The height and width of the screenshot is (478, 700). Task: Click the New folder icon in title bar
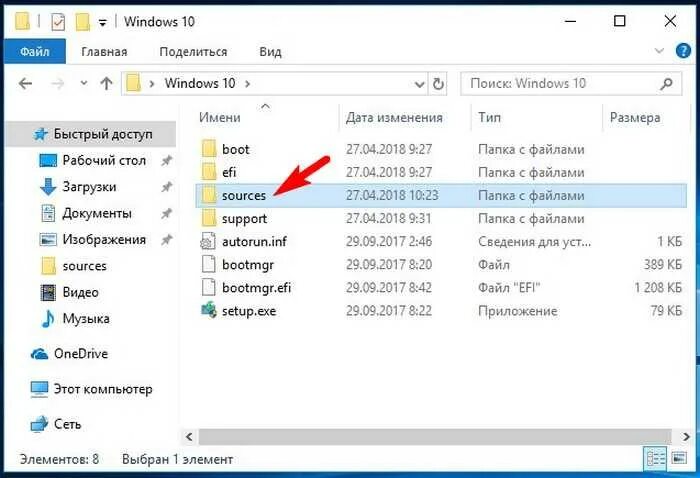tap(83, 21)
